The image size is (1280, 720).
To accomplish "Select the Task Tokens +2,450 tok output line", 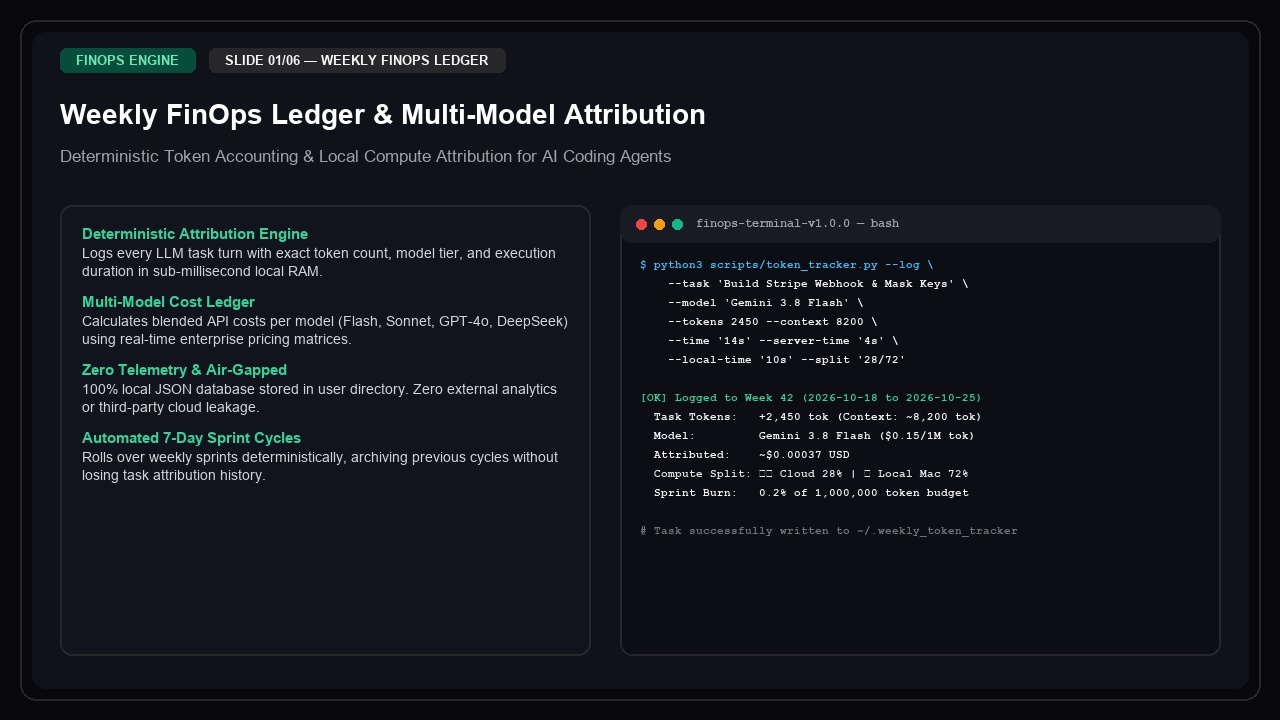I will pos(818,417).
